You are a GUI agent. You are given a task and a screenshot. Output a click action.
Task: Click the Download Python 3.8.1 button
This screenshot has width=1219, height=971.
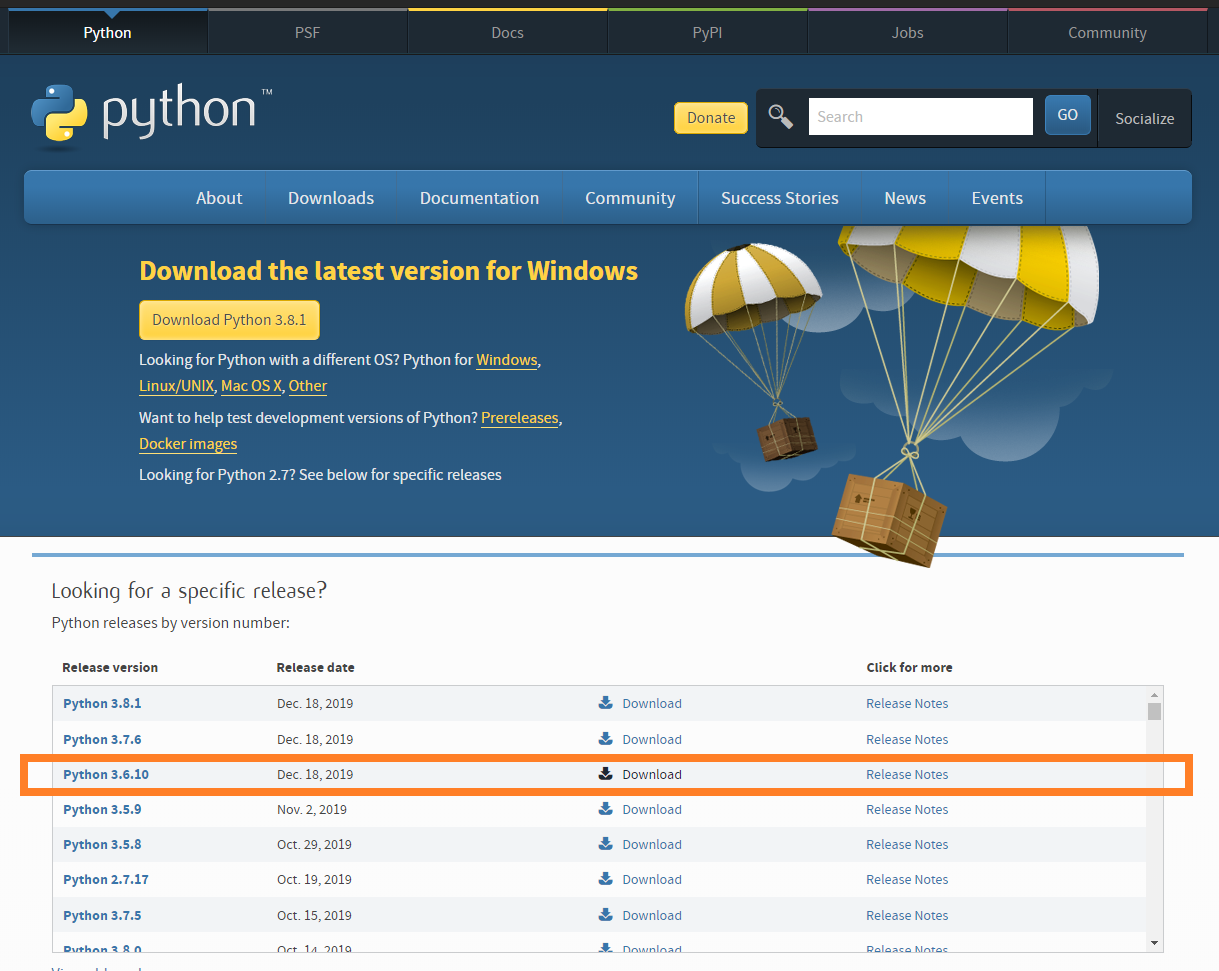tap(229, 320)
